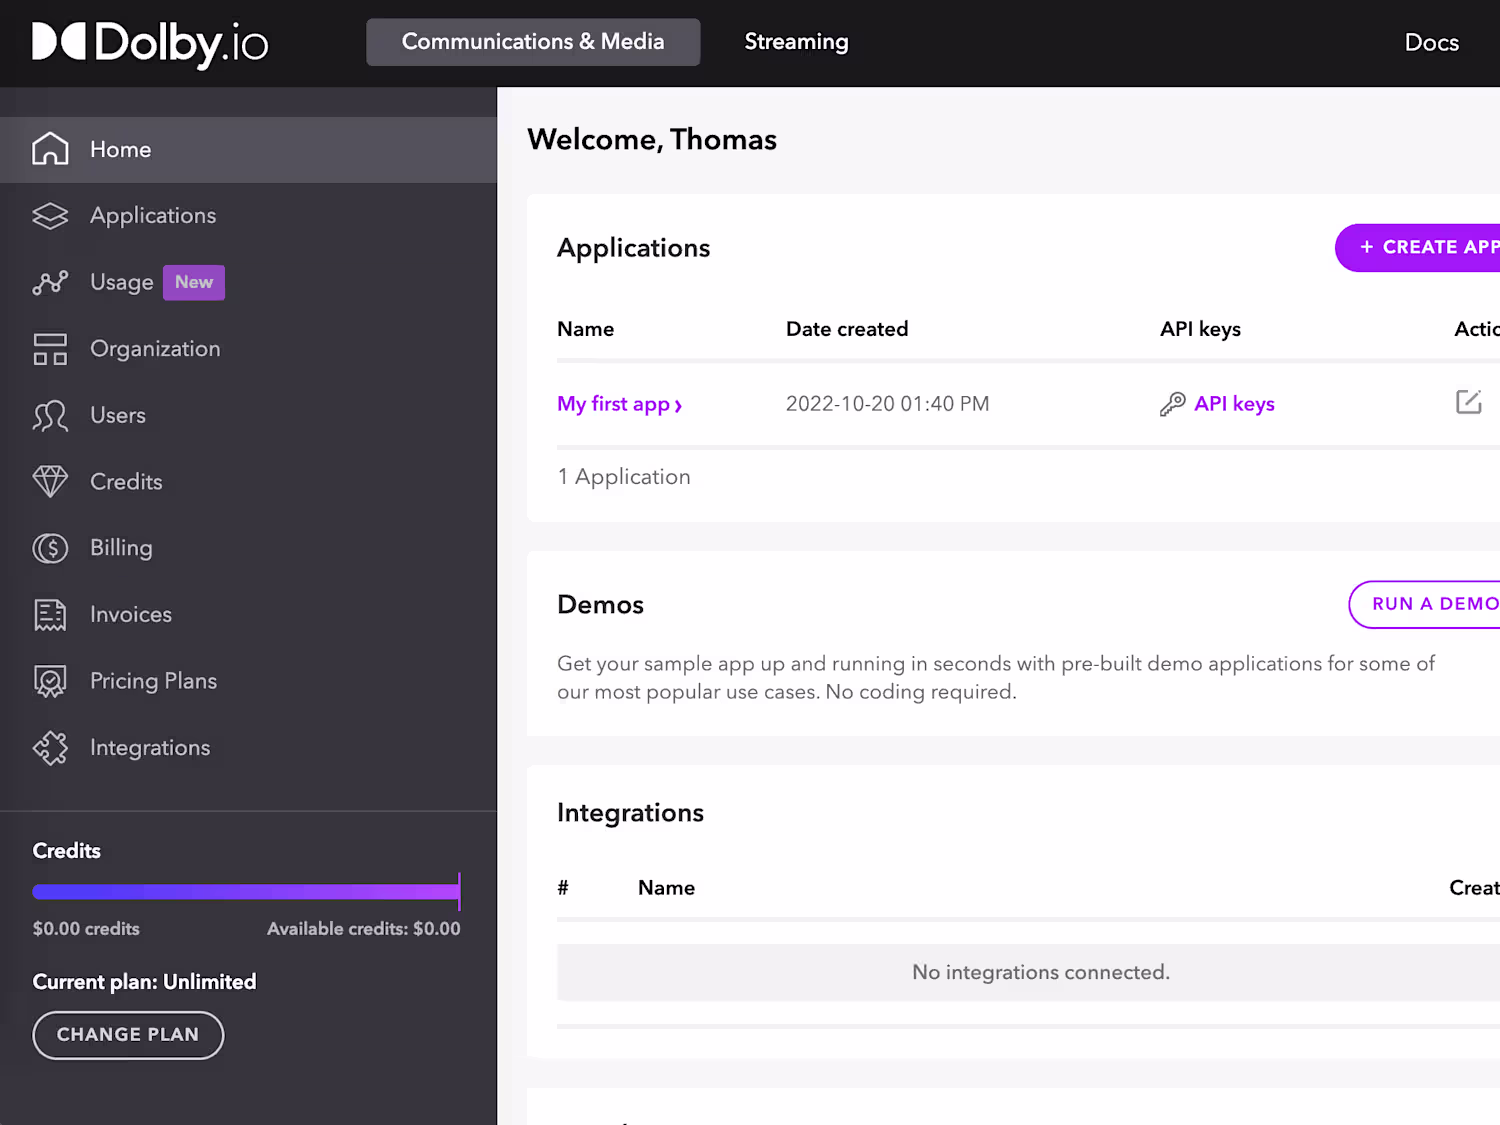Click the $0.00 credits label

[x=86, y=929]
